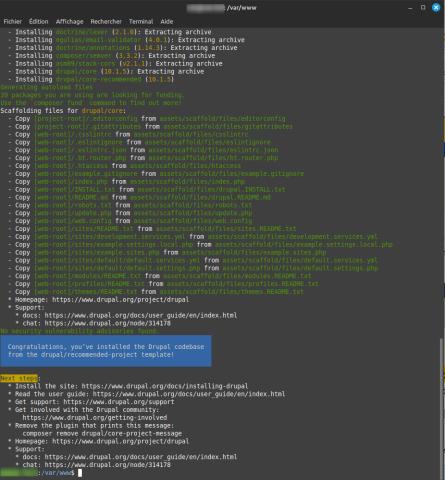
Task: Click the last 'Support:' label near the bottom
Action: 30,449
